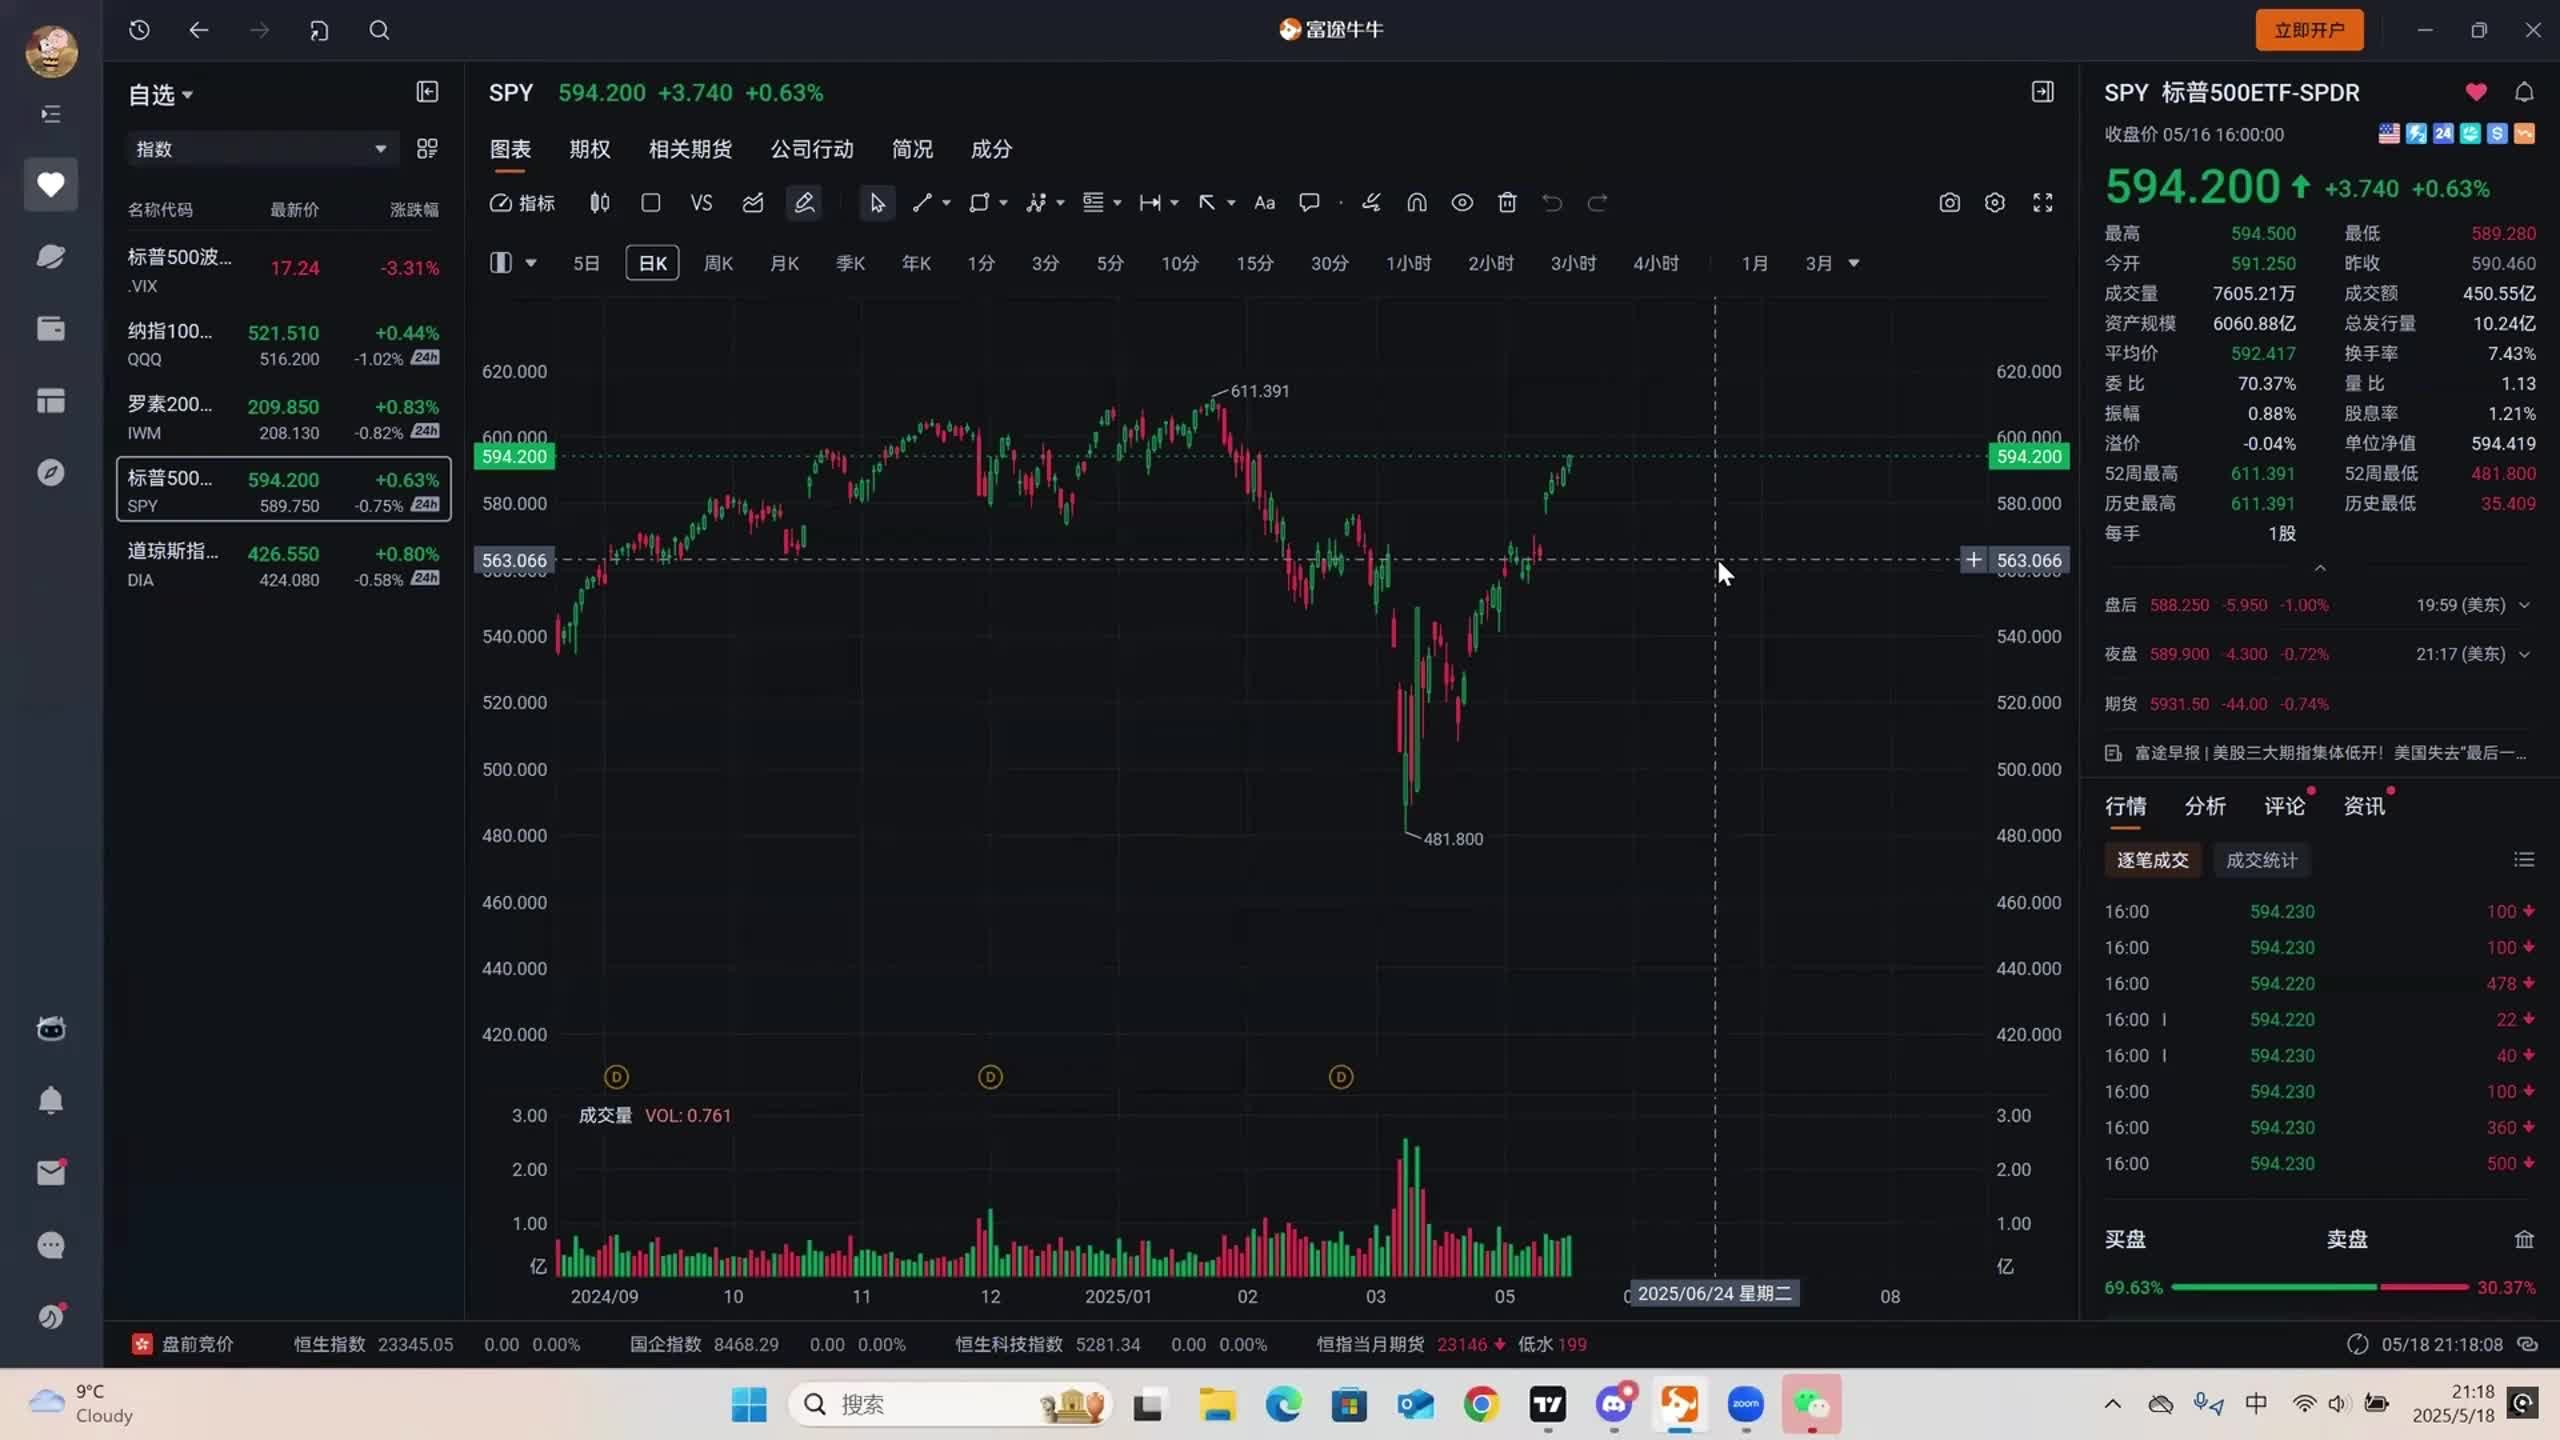
Task: Select the 1月 range
Action: pos(1754,263)
